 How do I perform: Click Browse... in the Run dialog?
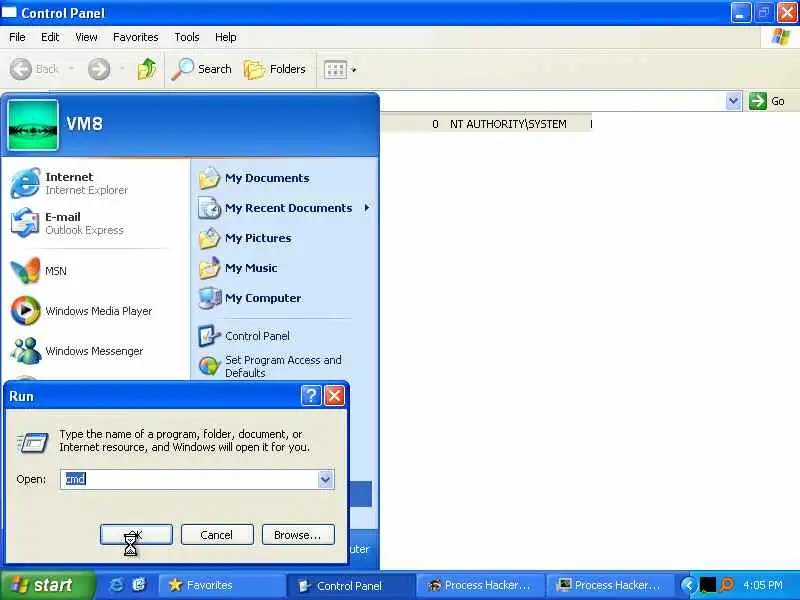point(298,535)
